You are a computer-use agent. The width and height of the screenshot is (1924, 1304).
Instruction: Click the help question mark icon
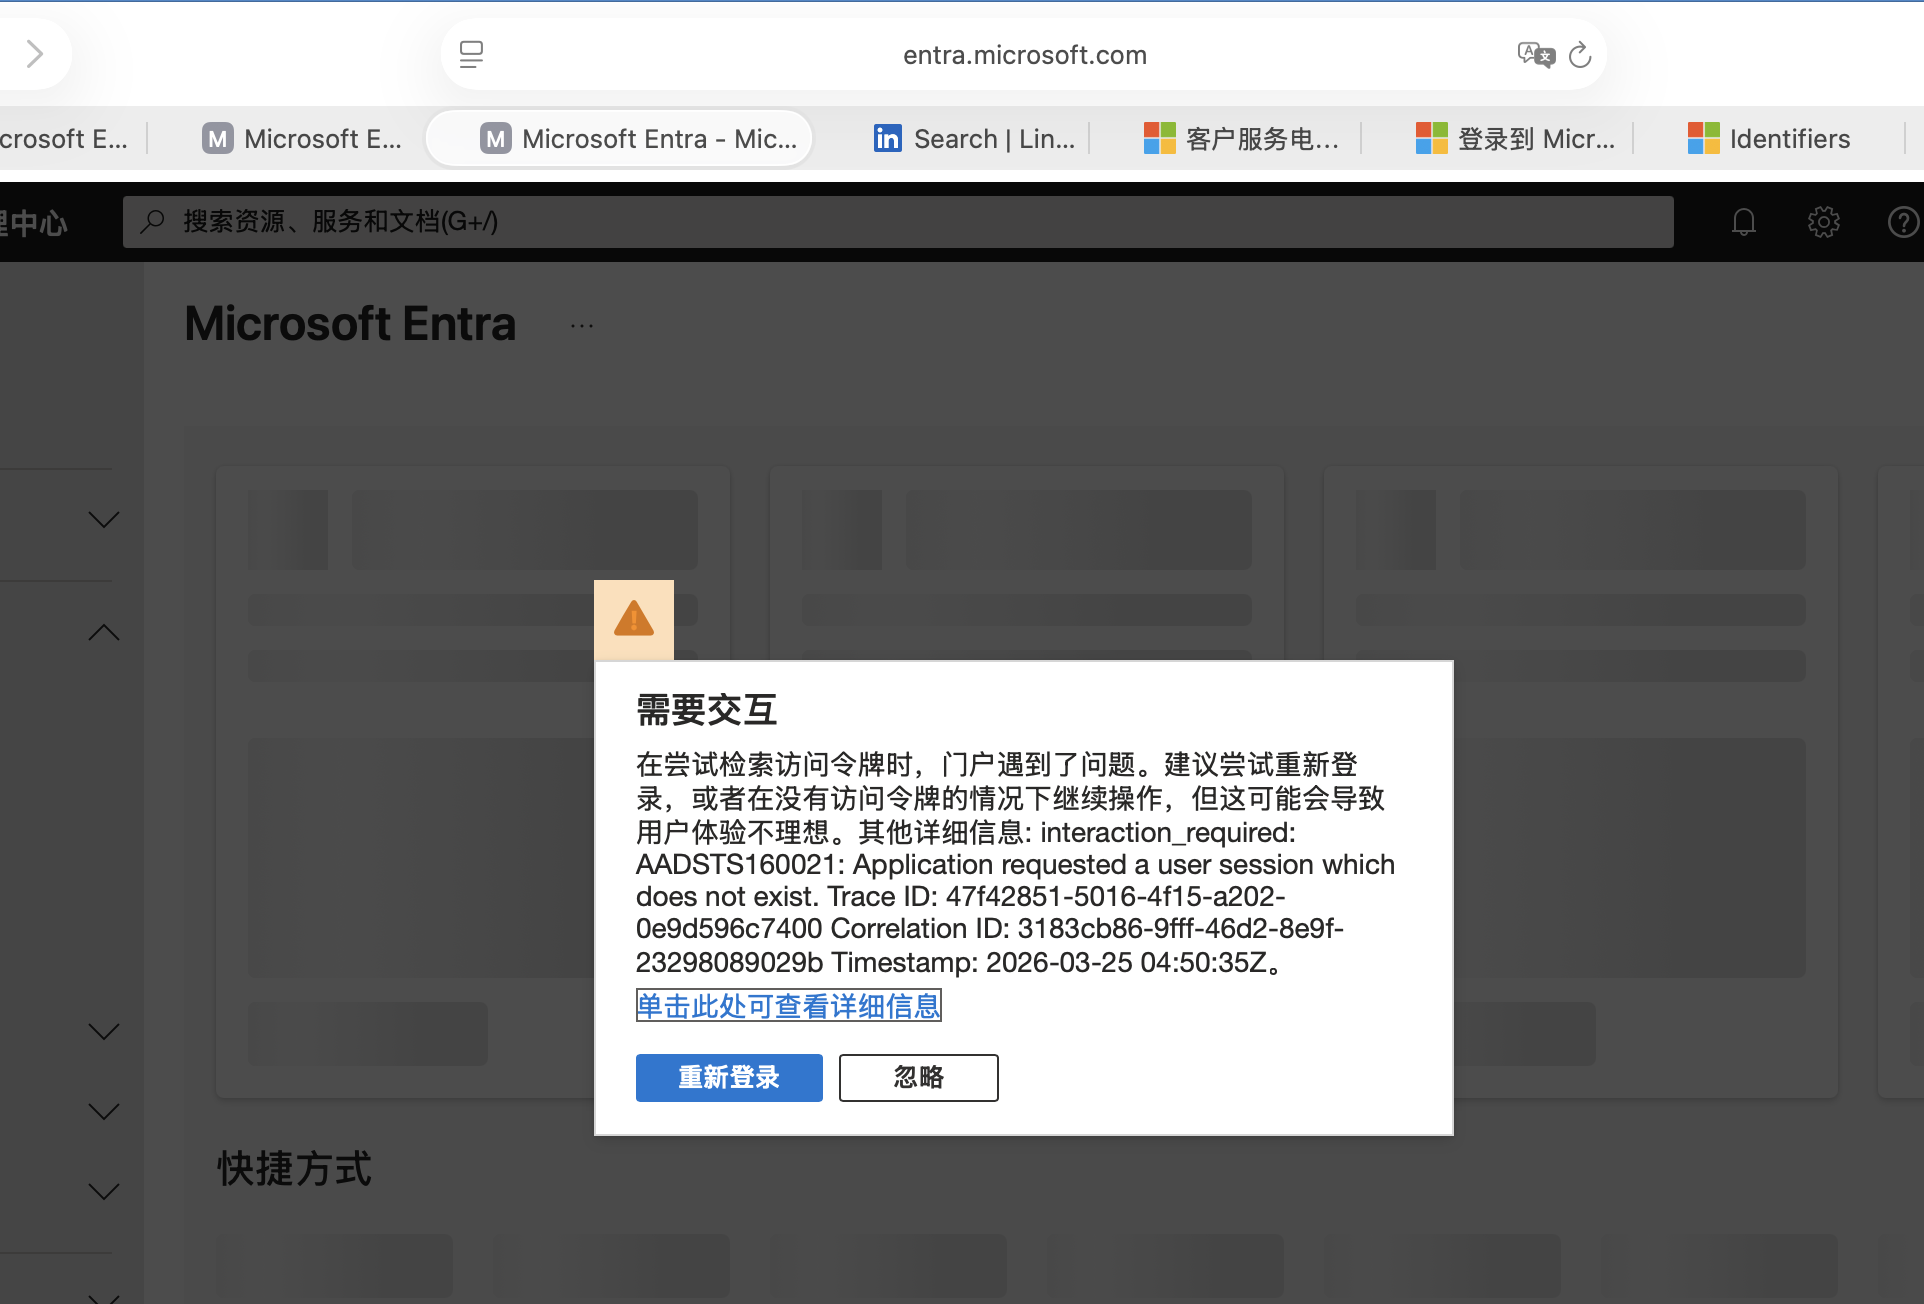[1902, 222]
